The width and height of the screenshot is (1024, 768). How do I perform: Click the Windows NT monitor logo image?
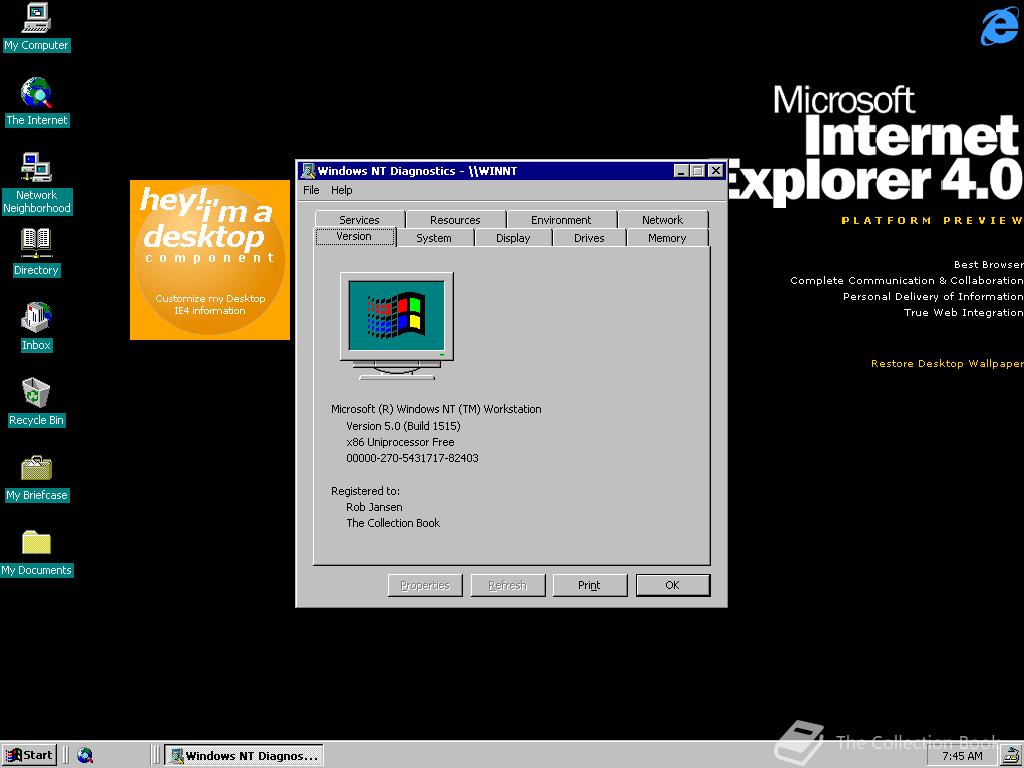pyautogui.click(x=396, y=326)
